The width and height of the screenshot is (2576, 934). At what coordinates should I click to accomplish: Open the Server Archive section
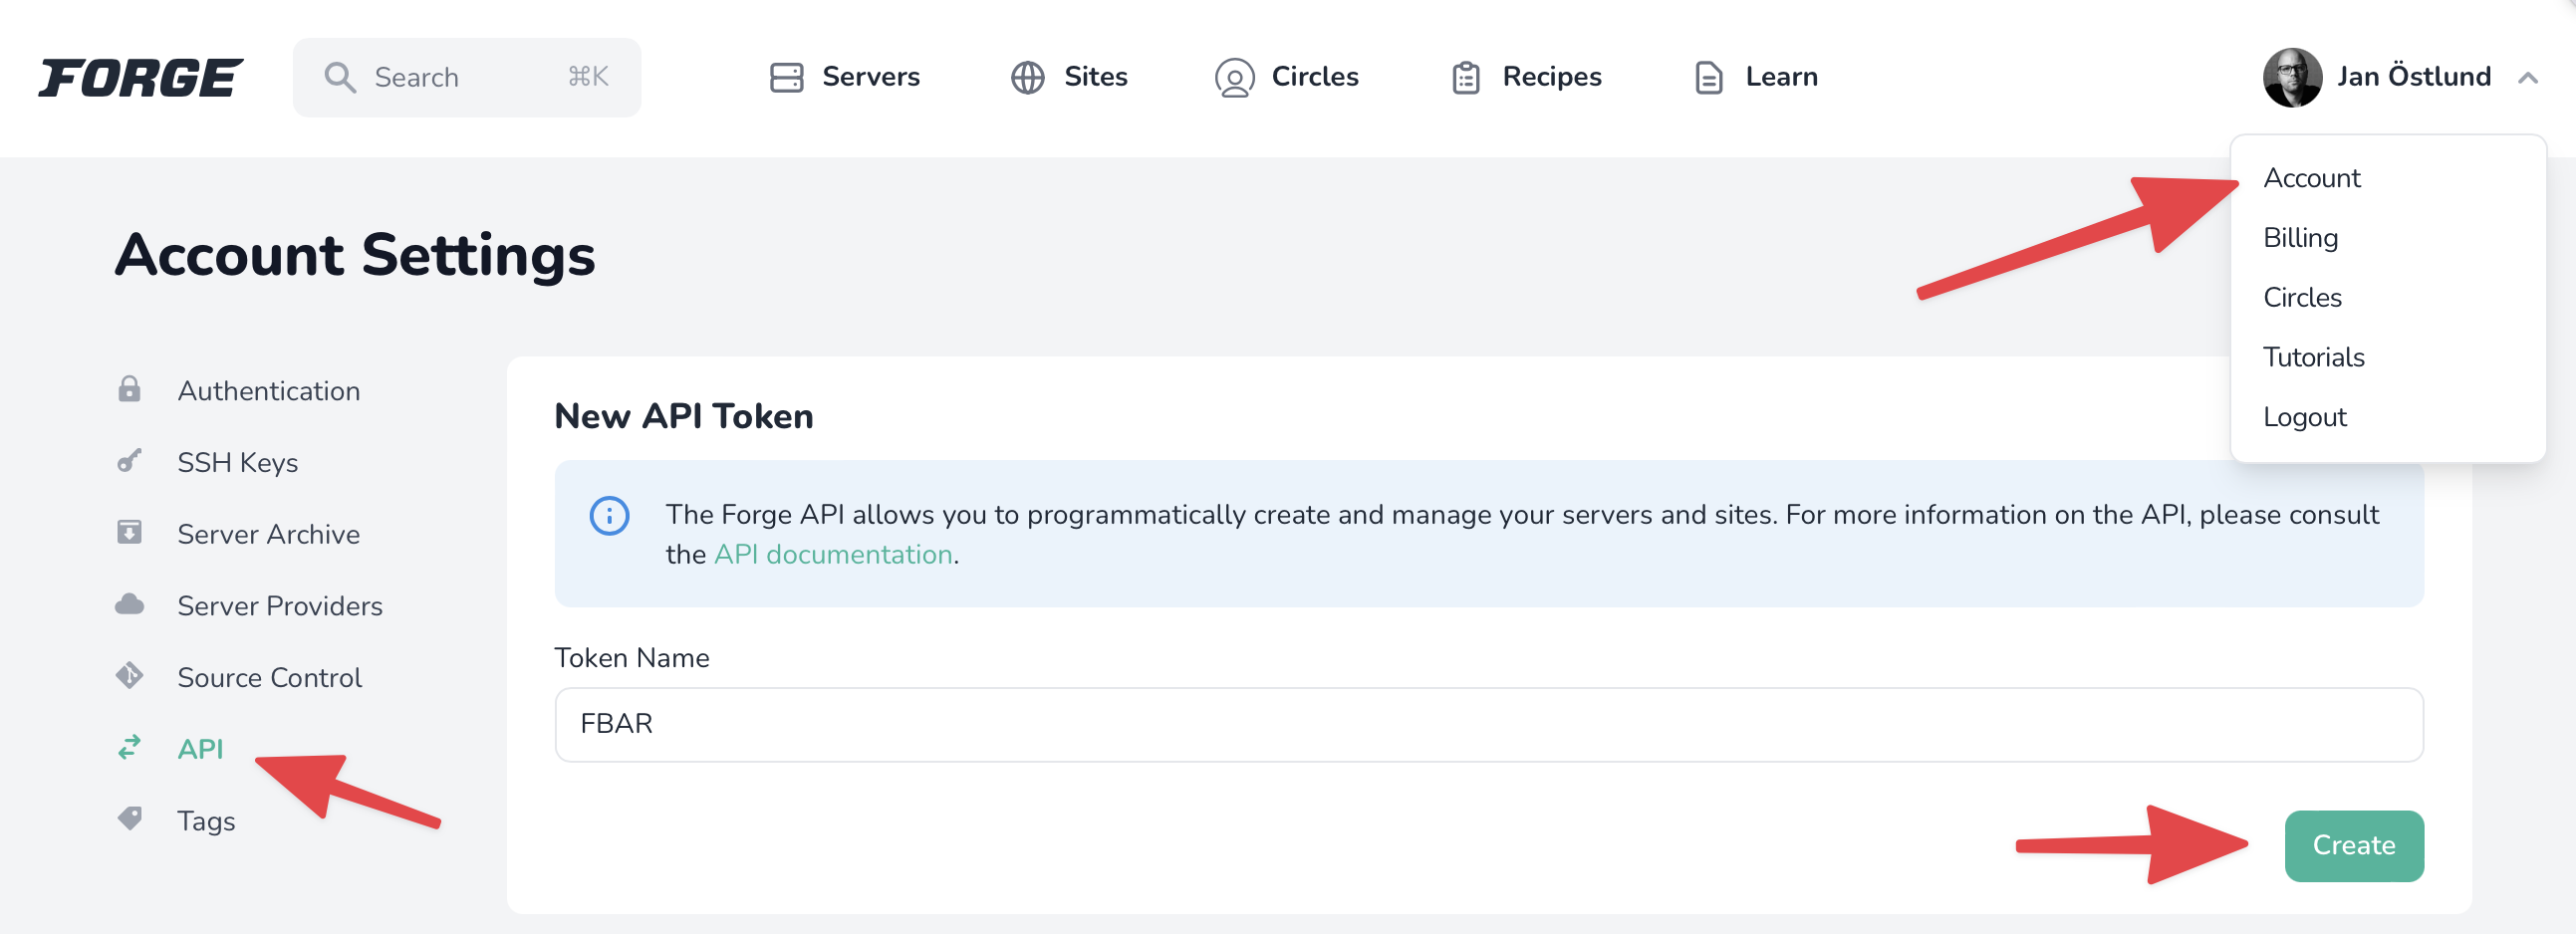click(268, 535)
